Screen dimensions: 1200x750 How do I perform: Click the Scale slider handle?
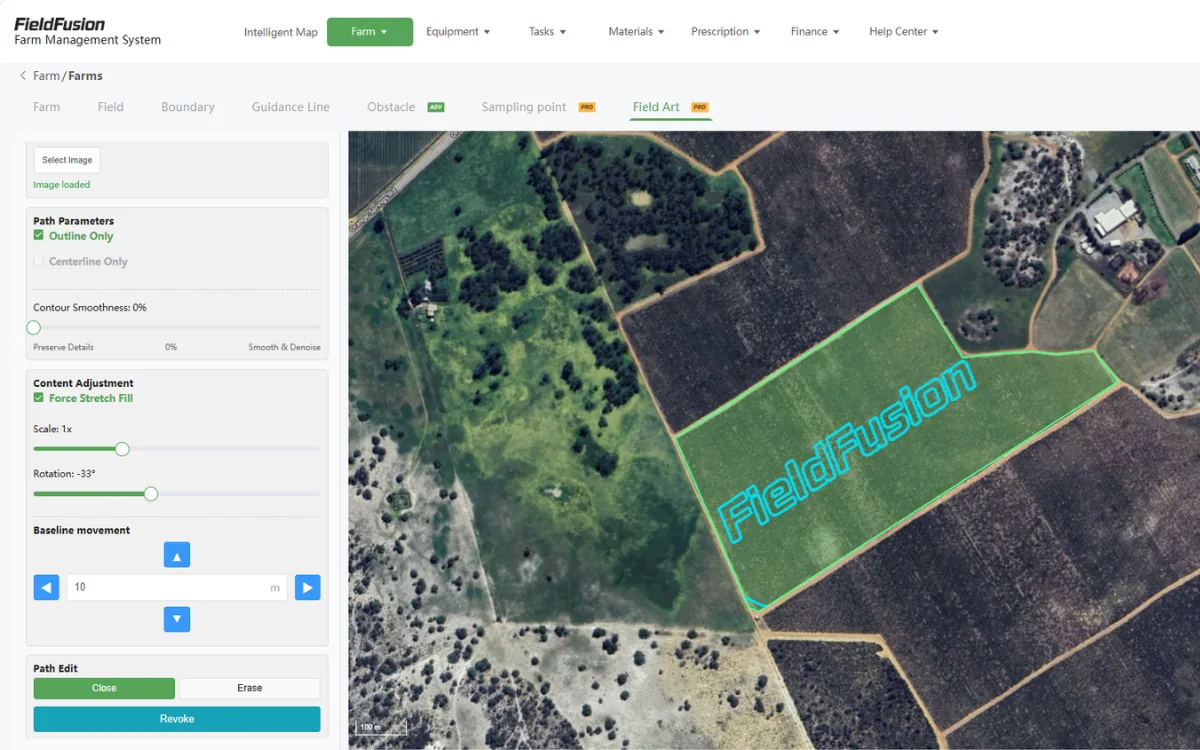point(122,449)
